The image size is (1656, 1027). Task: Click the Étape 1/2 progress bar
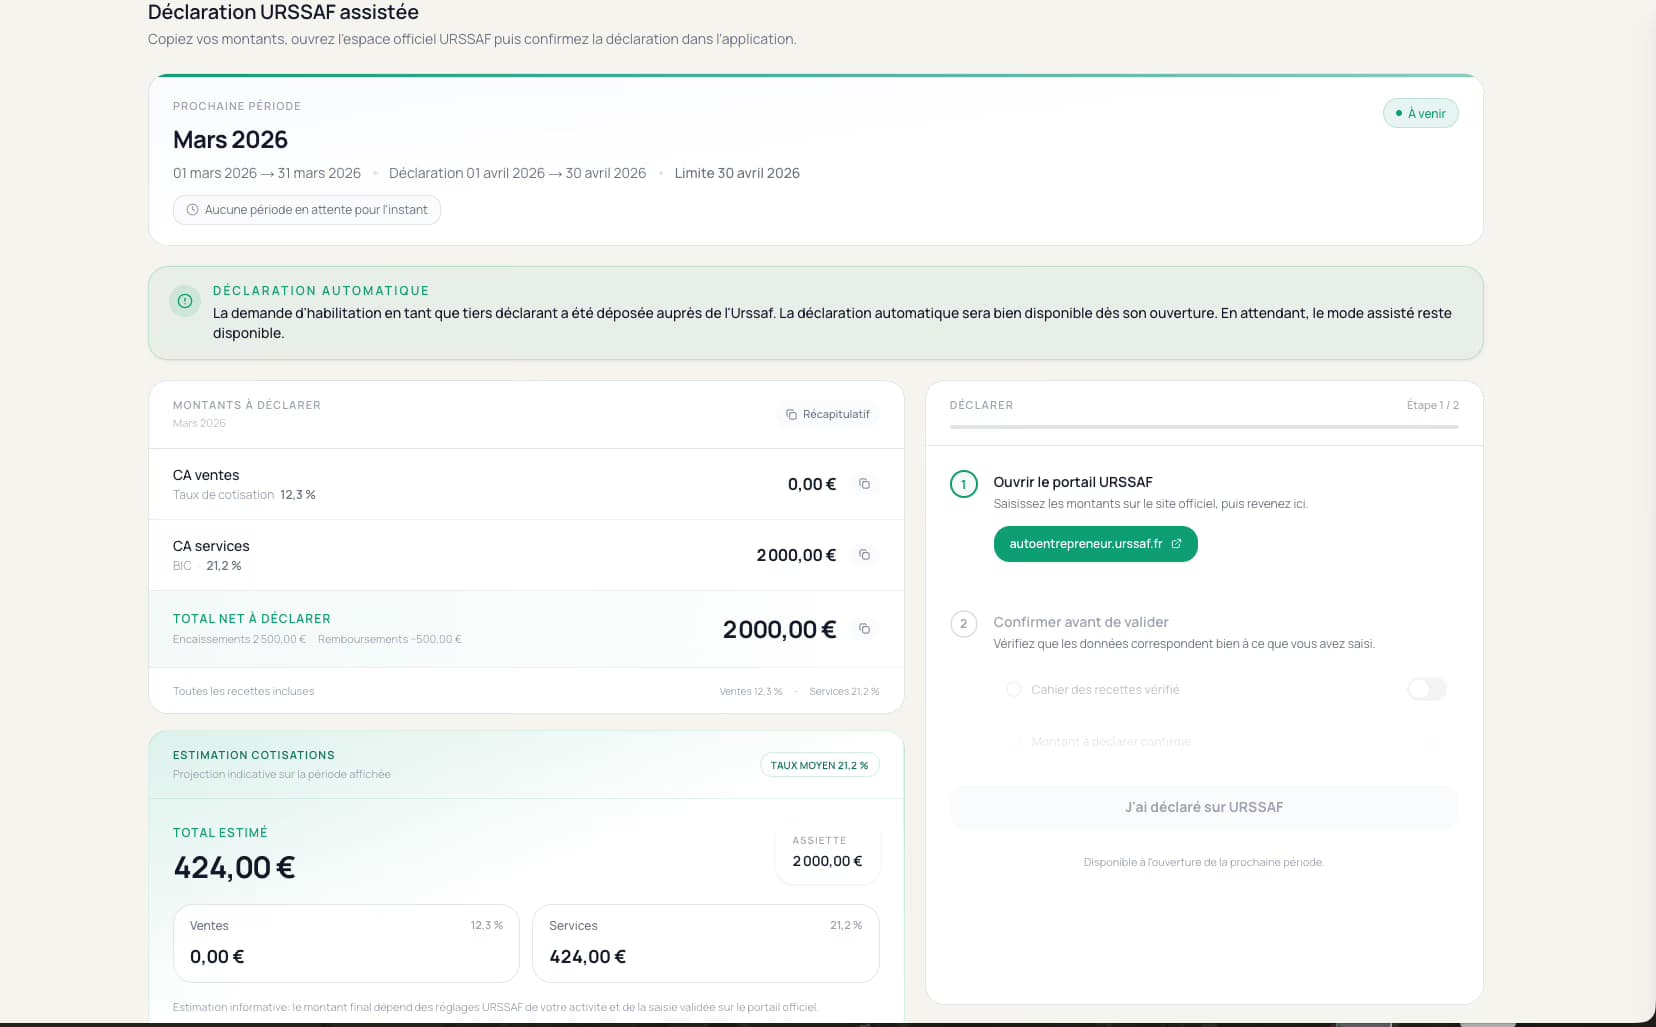(x=1203, y=427)
